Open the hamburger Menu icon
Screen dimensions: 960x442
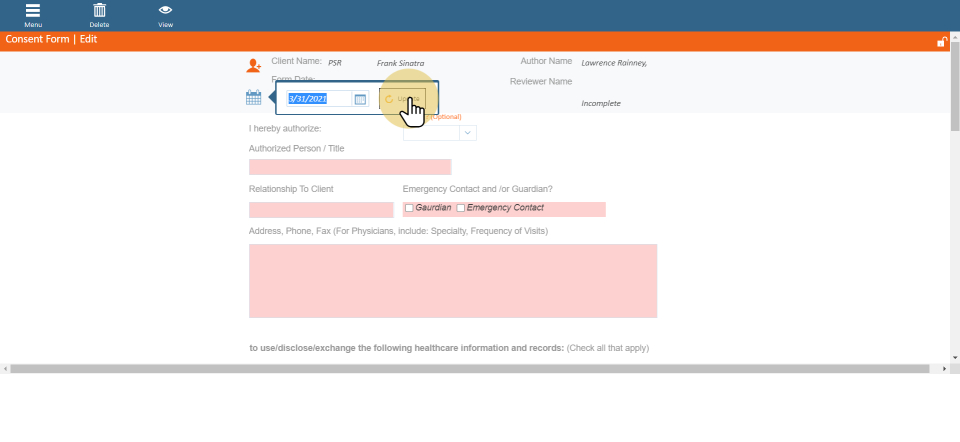(x=33, y=11)
